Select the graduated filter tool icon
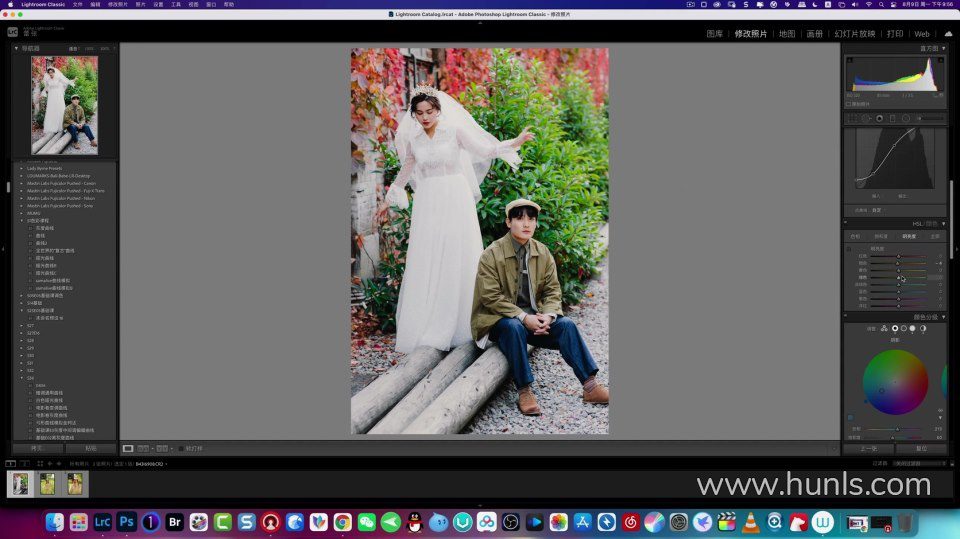 [892, 118]
